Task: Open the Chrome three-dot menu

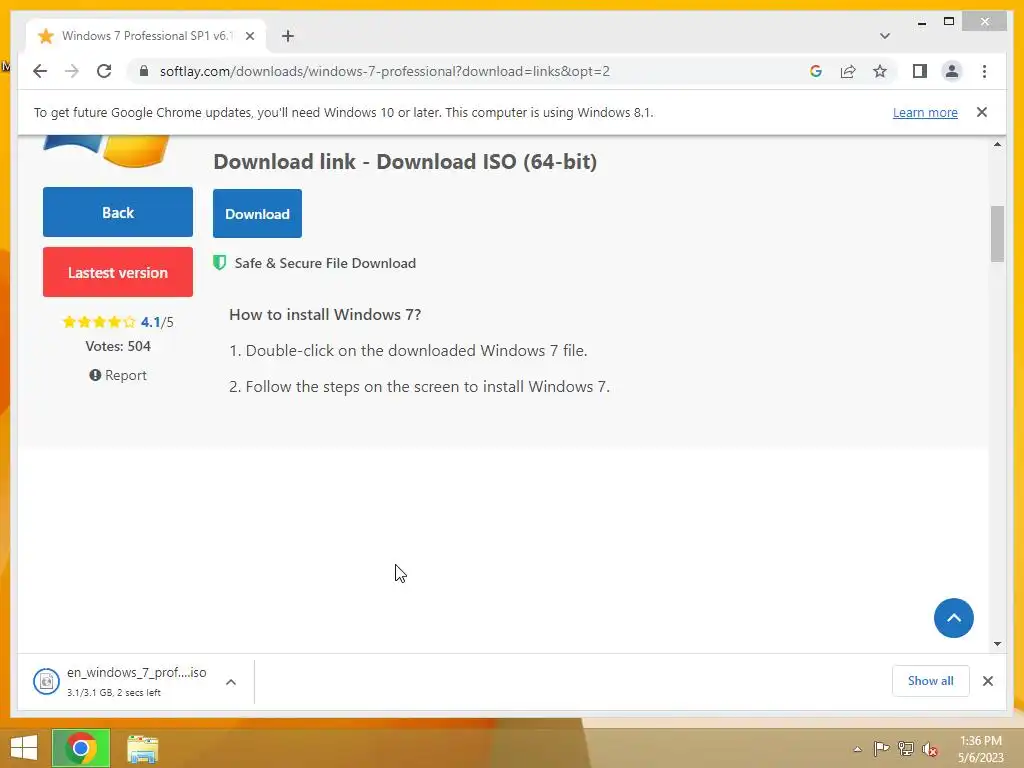Action: click(x=984, y=71)
